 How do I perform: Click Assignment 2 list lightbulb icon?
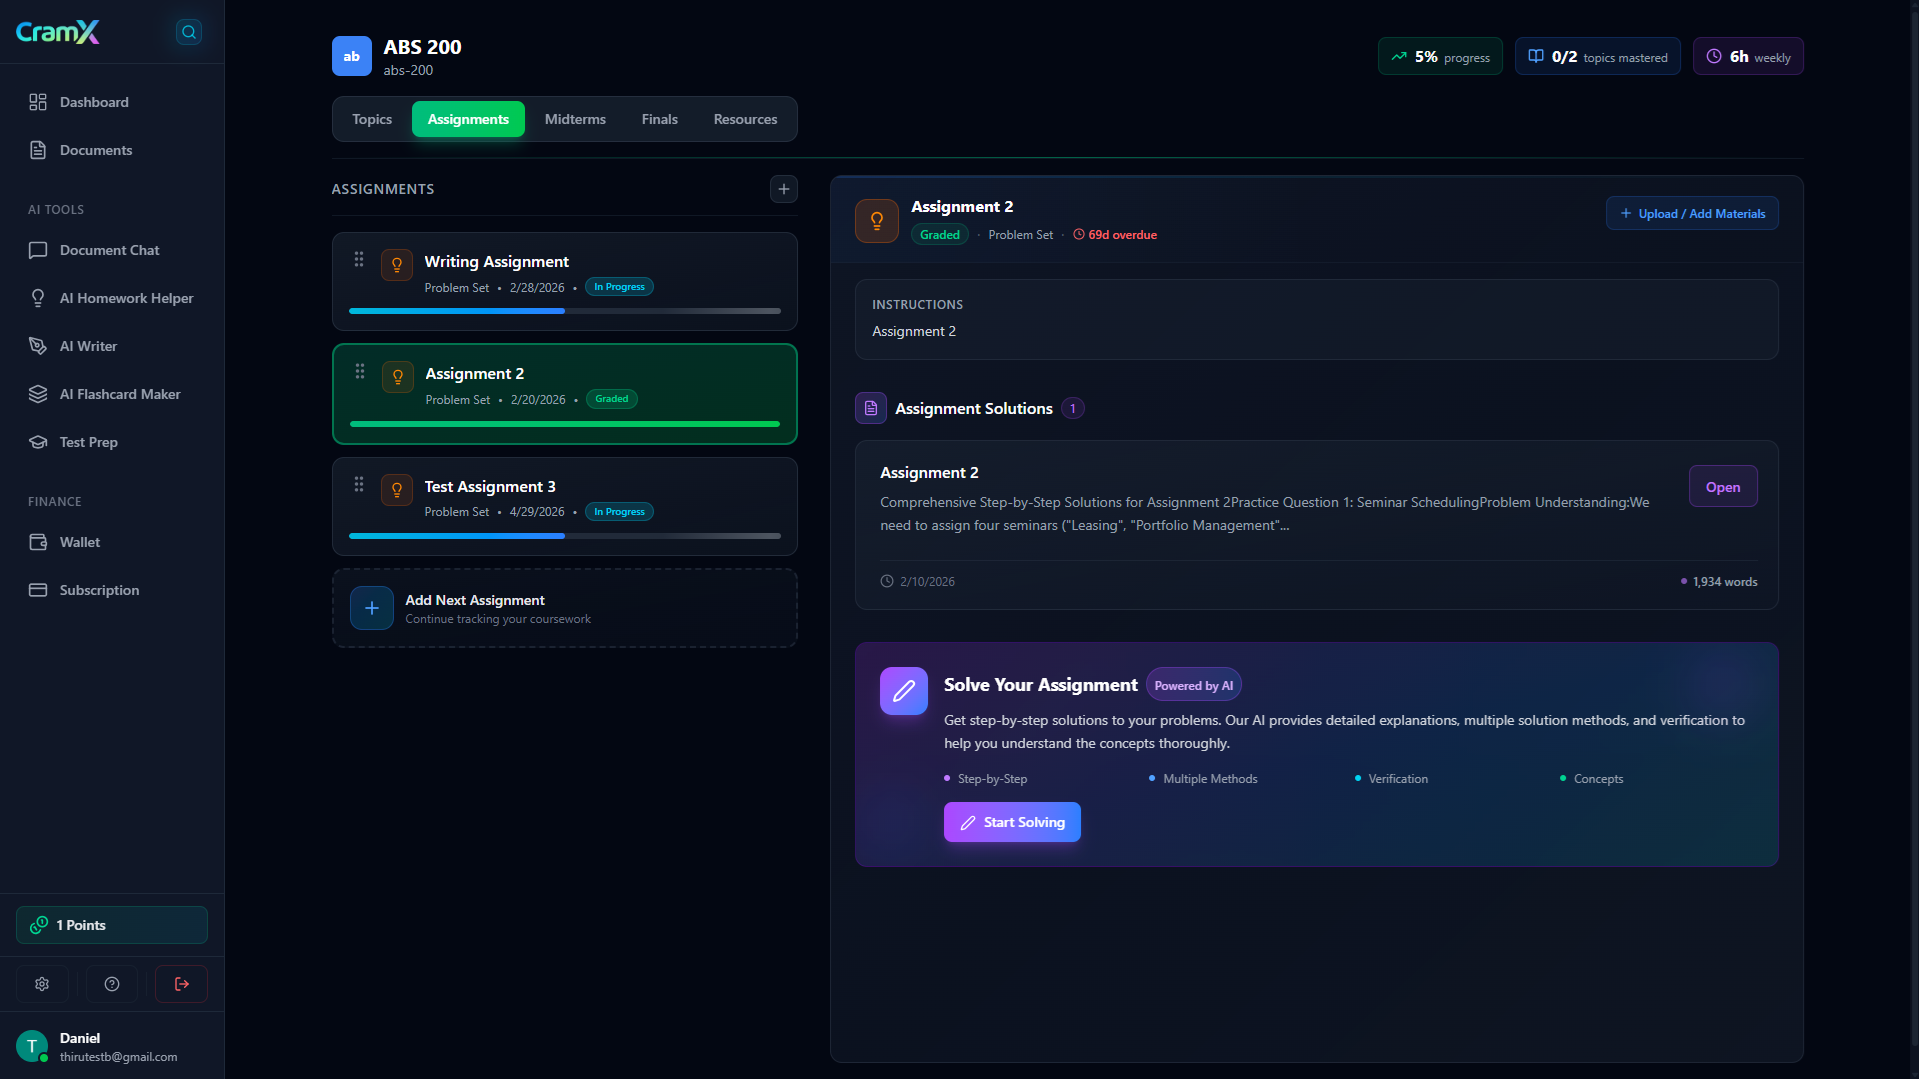coord(398,377)
